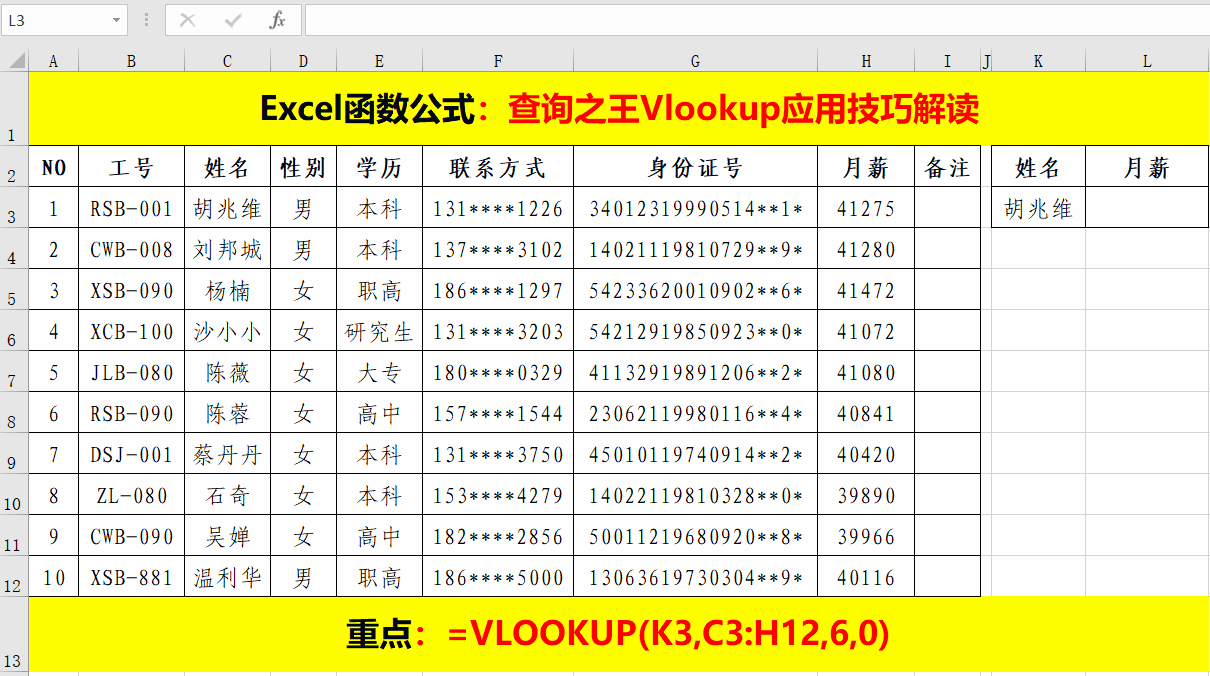Click cell DSJ-001

tap(132, 454)
